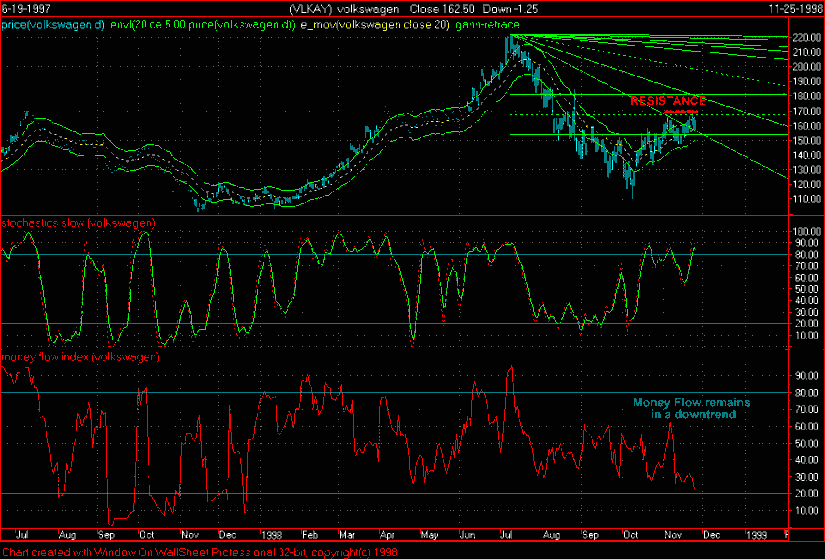Click the Mar month label
The width and height of the screenshot is (825, 559).
click(x=347, y=535)
